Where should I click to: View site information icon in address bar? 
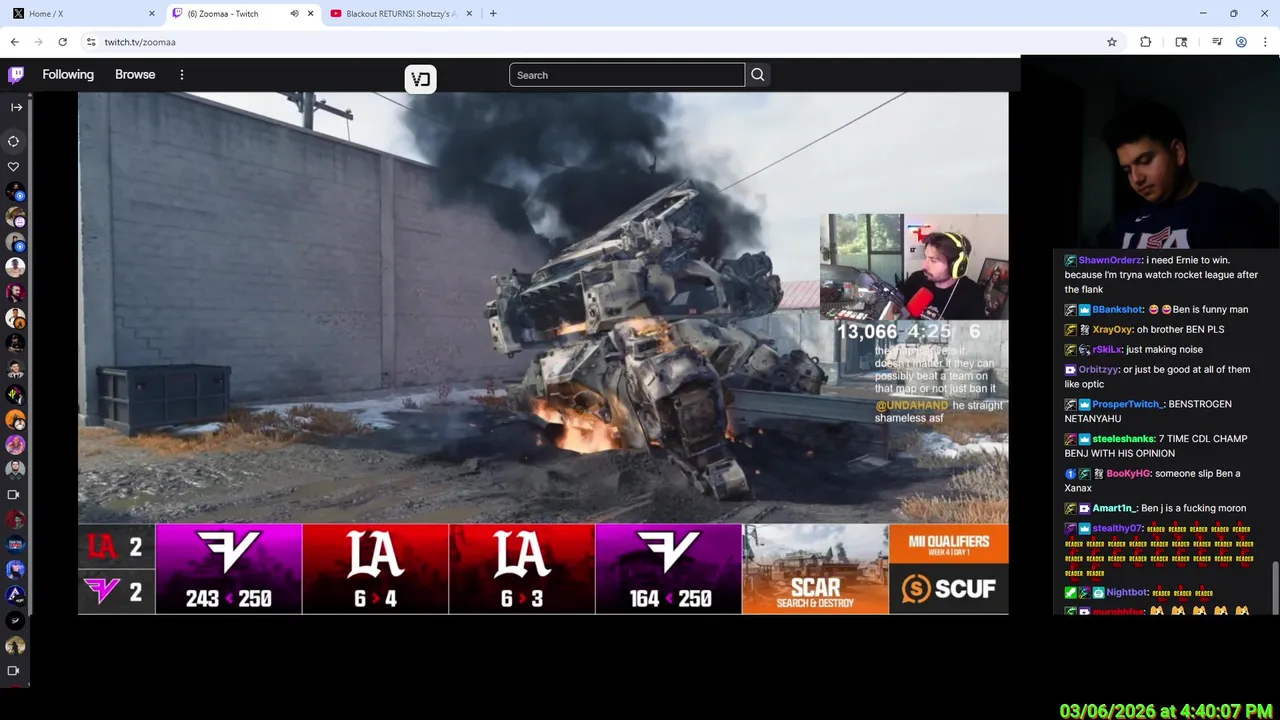click(x=91, y=42)
